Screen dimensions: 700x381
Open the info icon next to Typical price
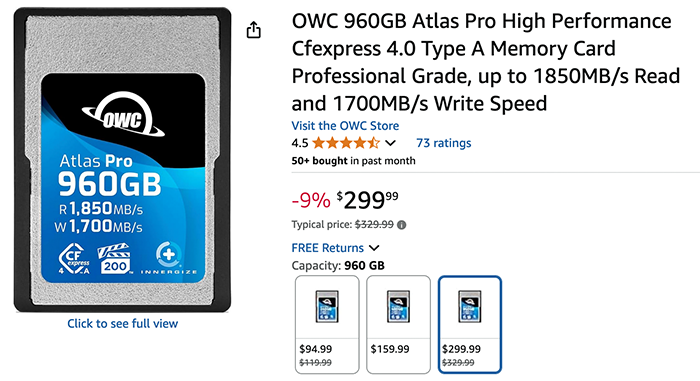402,225
